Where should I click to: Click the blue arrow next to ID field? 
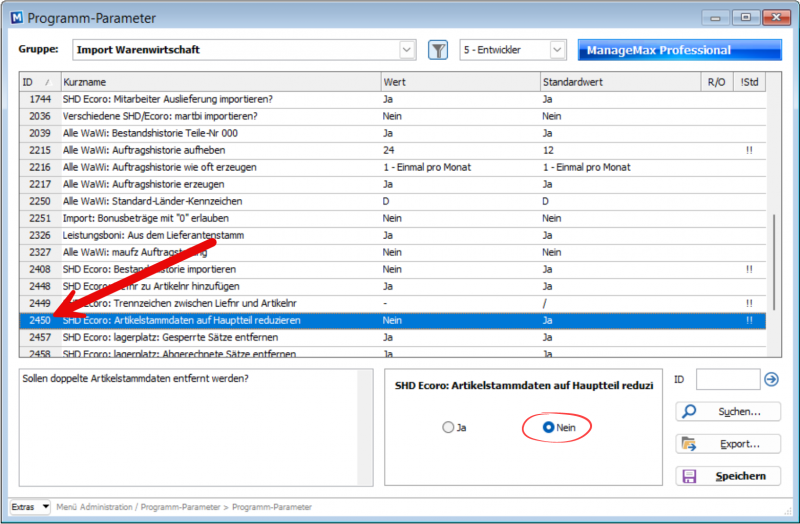pos(771,379)
